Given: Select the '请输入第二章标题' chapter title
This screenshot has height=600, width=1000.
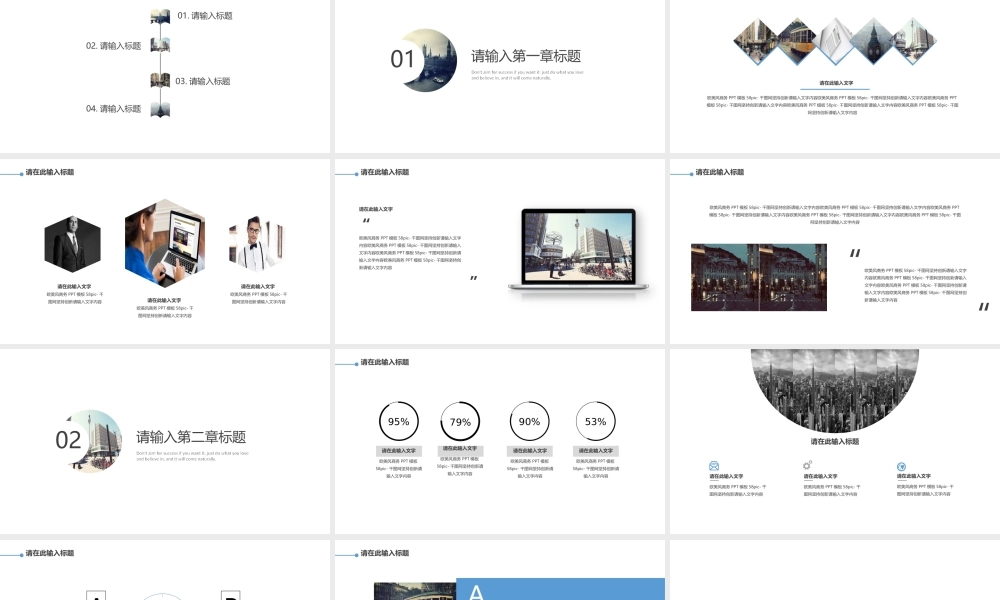Looking at the screenshot, I should 191,437.
